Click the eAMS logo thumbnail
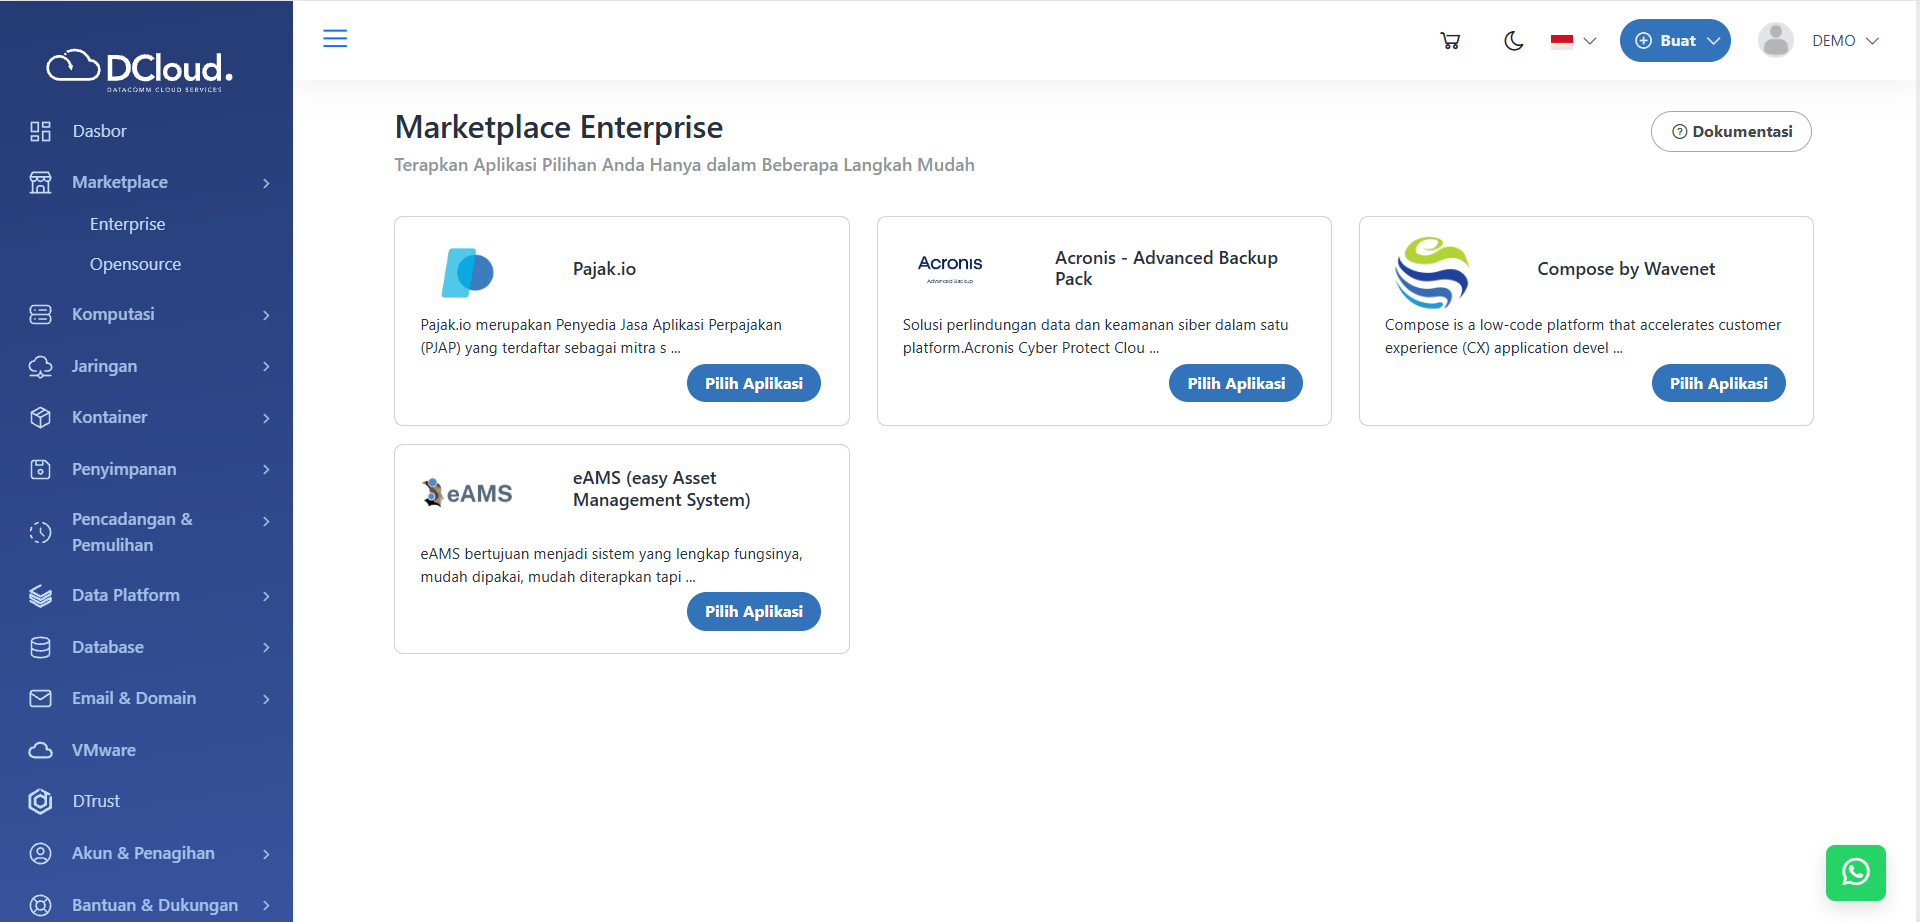1920x922 pixels. [468, 493]
